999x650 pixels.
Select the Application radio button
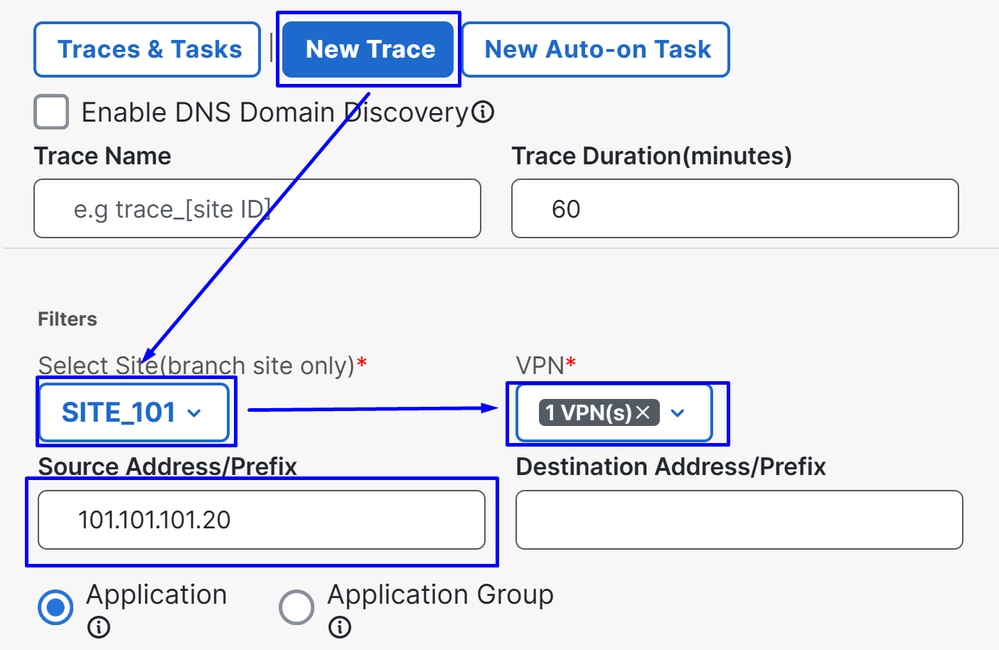point(55,607)
